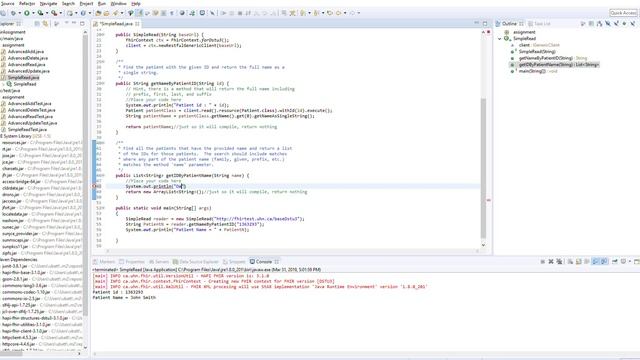Screen dimensions: 640x360
Task: Open dropdown arrow next to Run button
Action: click(x=33, y=13)
